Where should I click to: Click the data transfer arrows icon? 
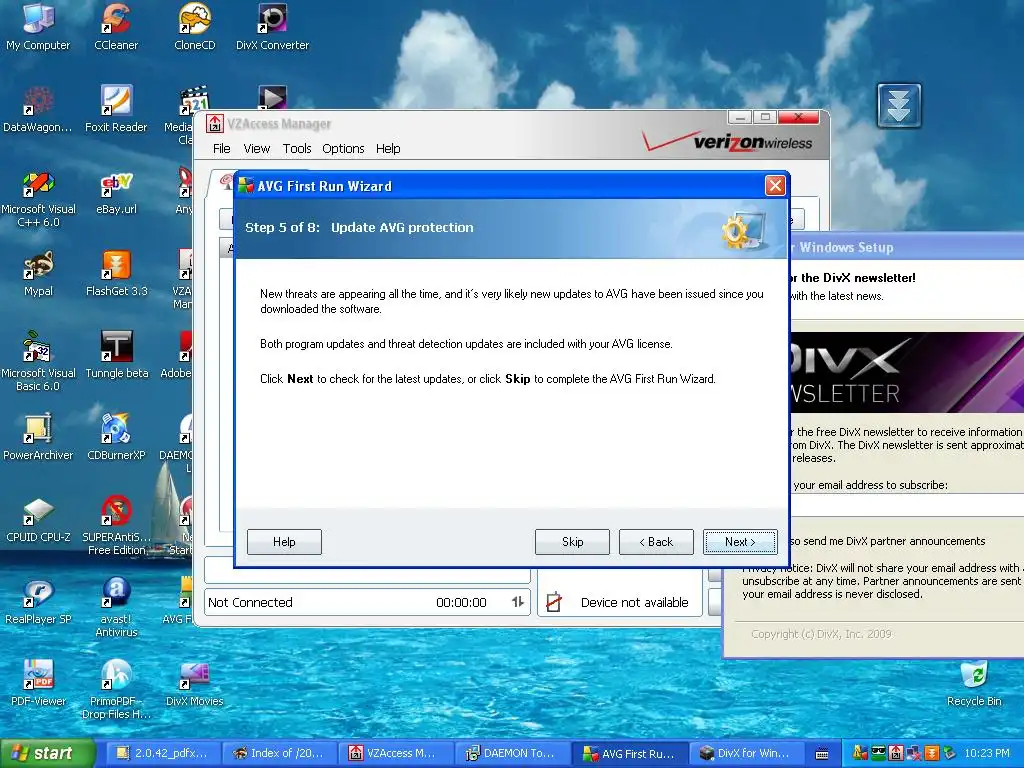(518, 602)
